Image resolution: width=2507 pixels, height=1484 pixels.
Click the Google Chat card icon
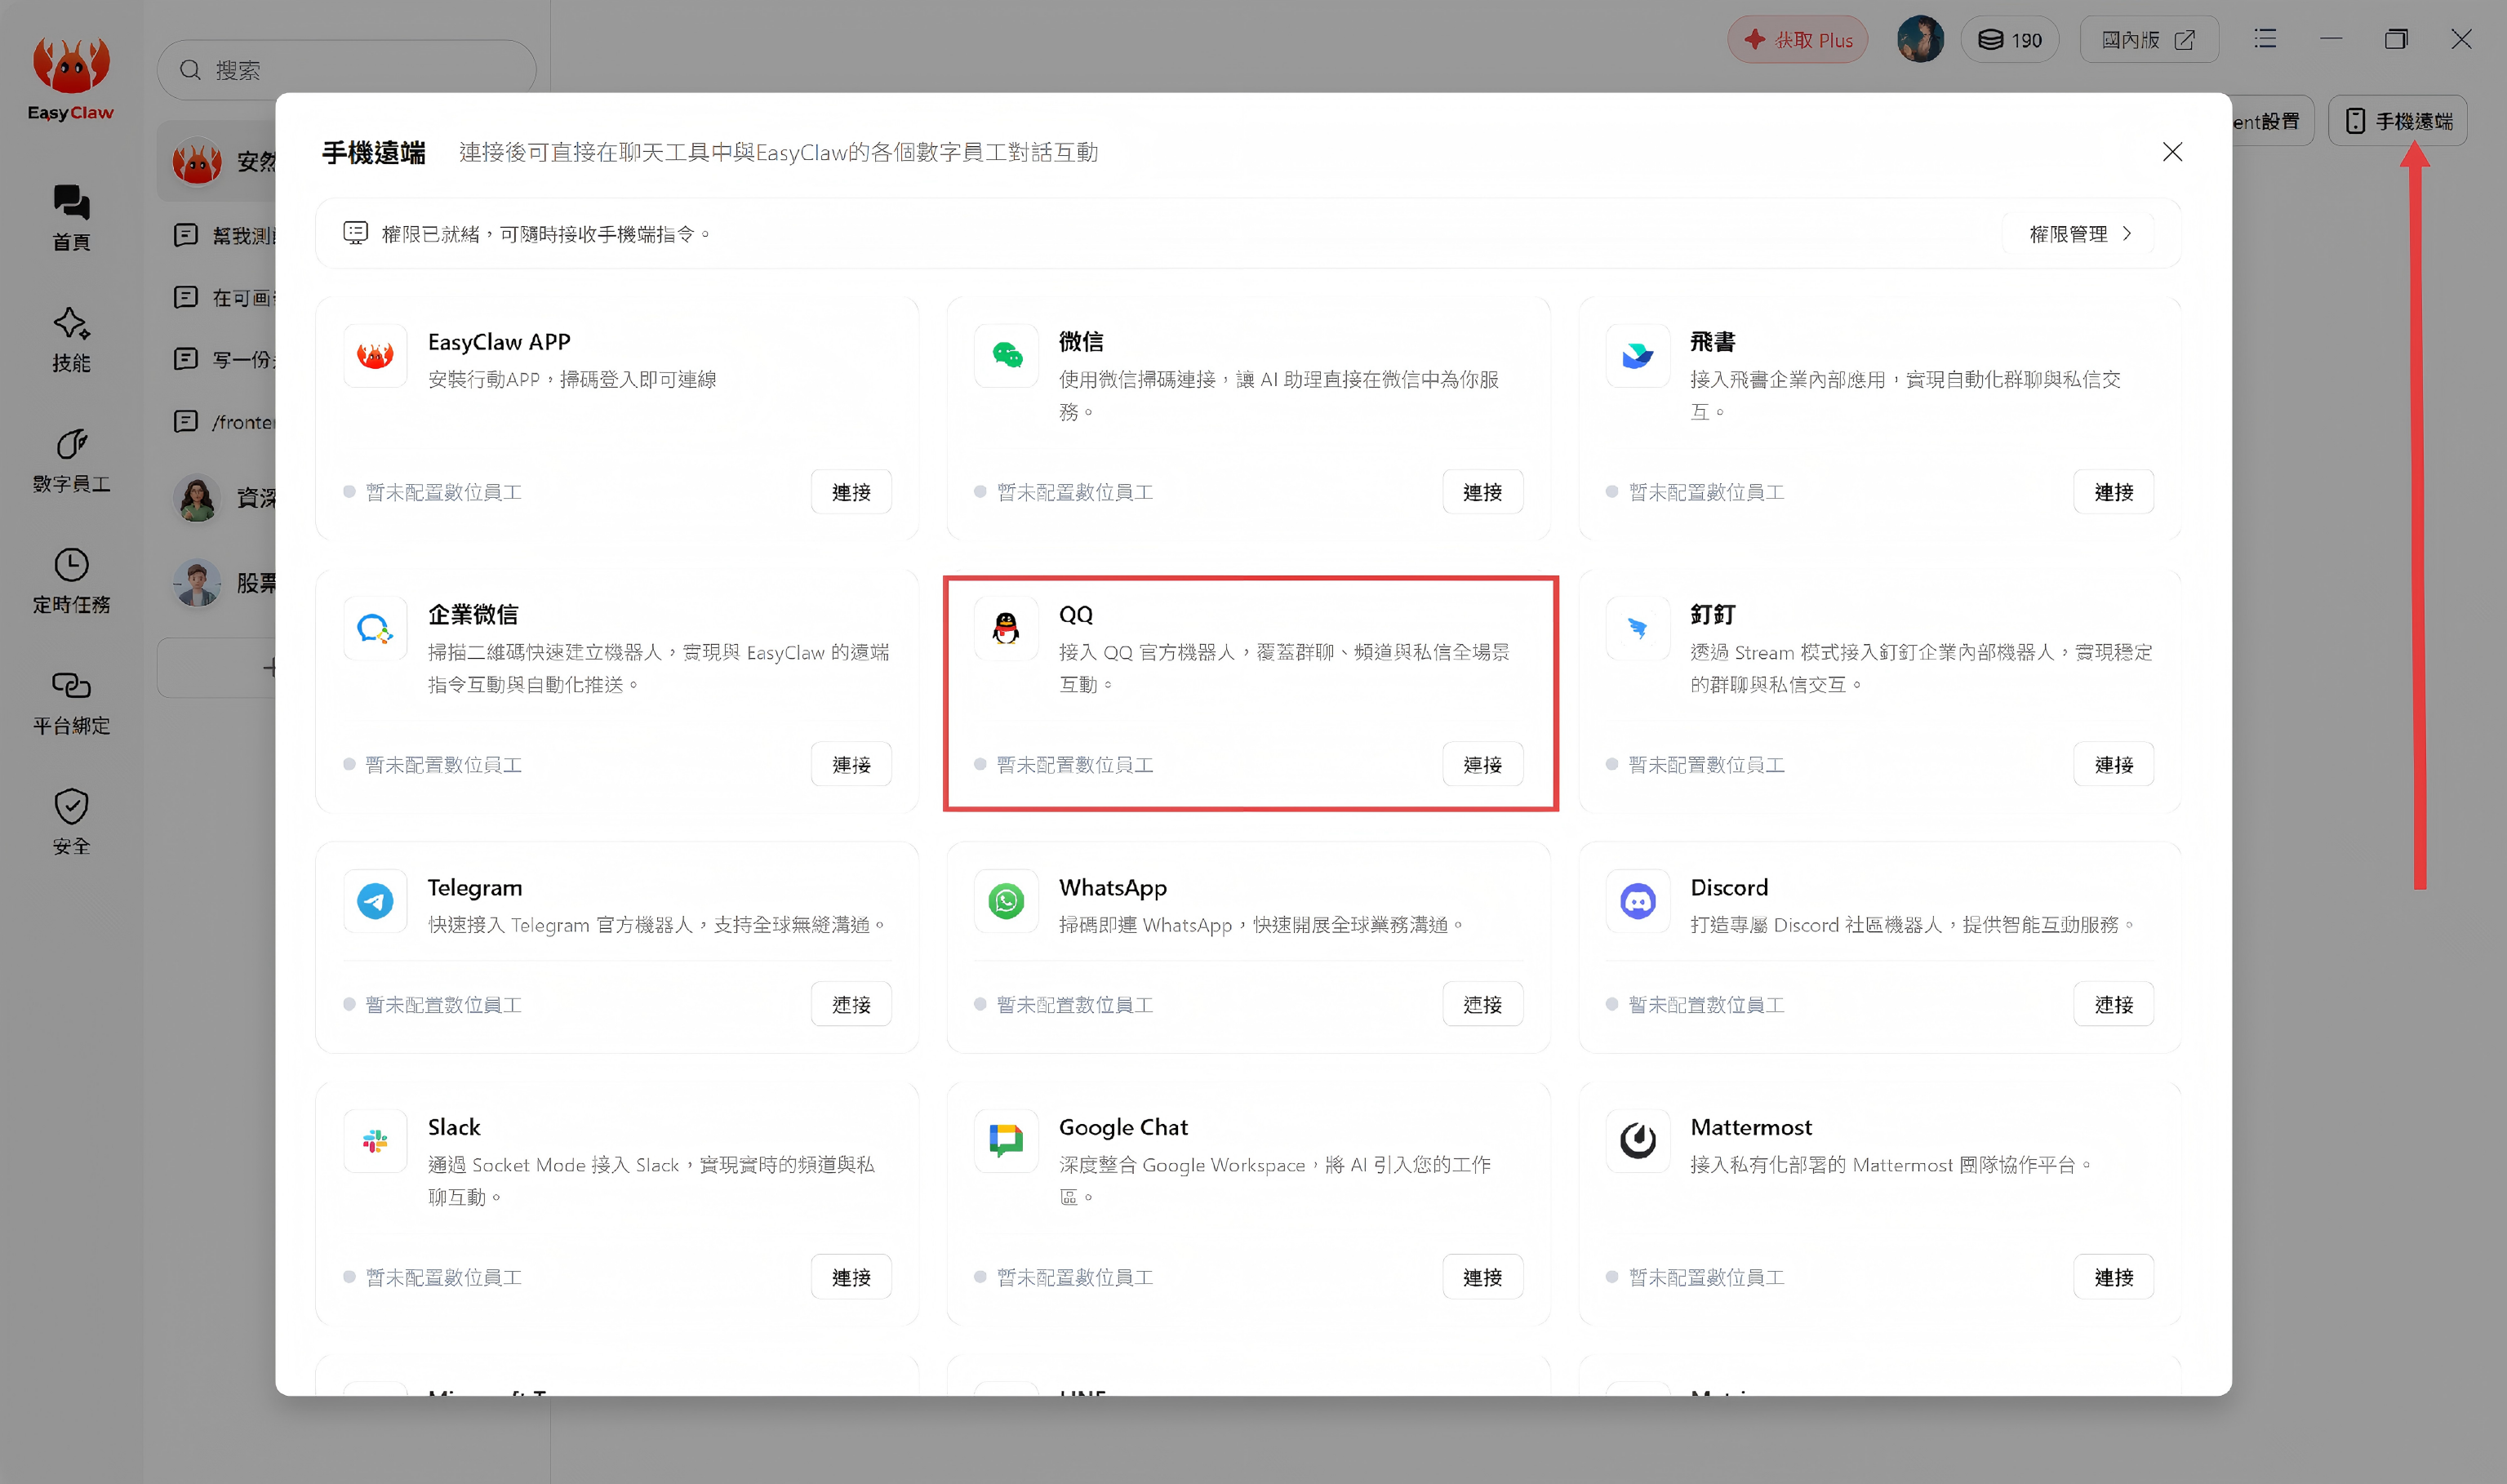1006,1141
